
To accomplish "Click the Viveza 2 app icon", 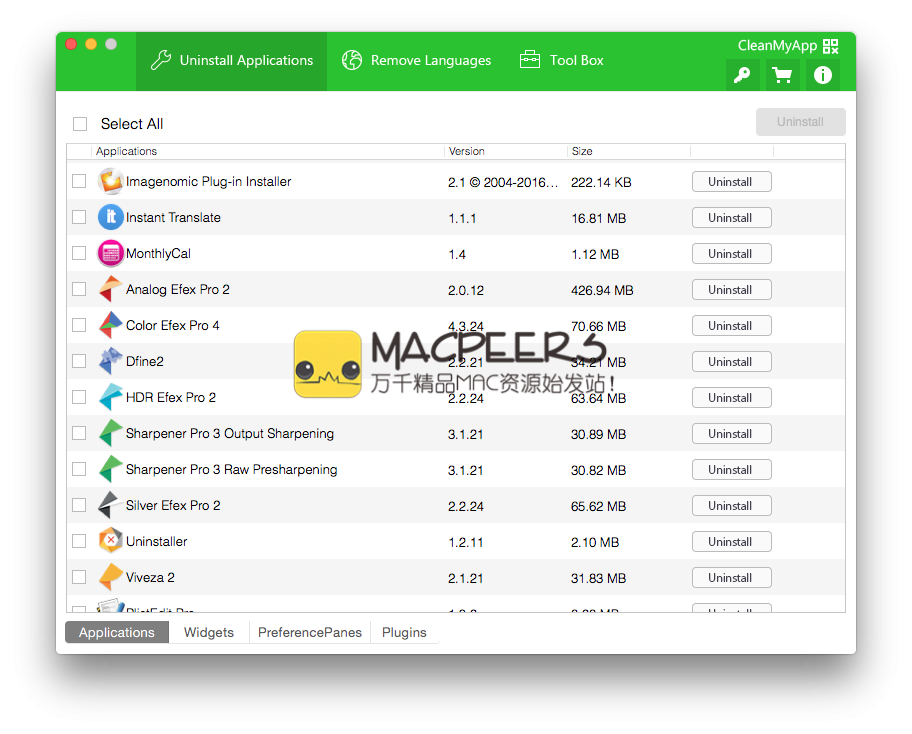I will coord(110,578).
